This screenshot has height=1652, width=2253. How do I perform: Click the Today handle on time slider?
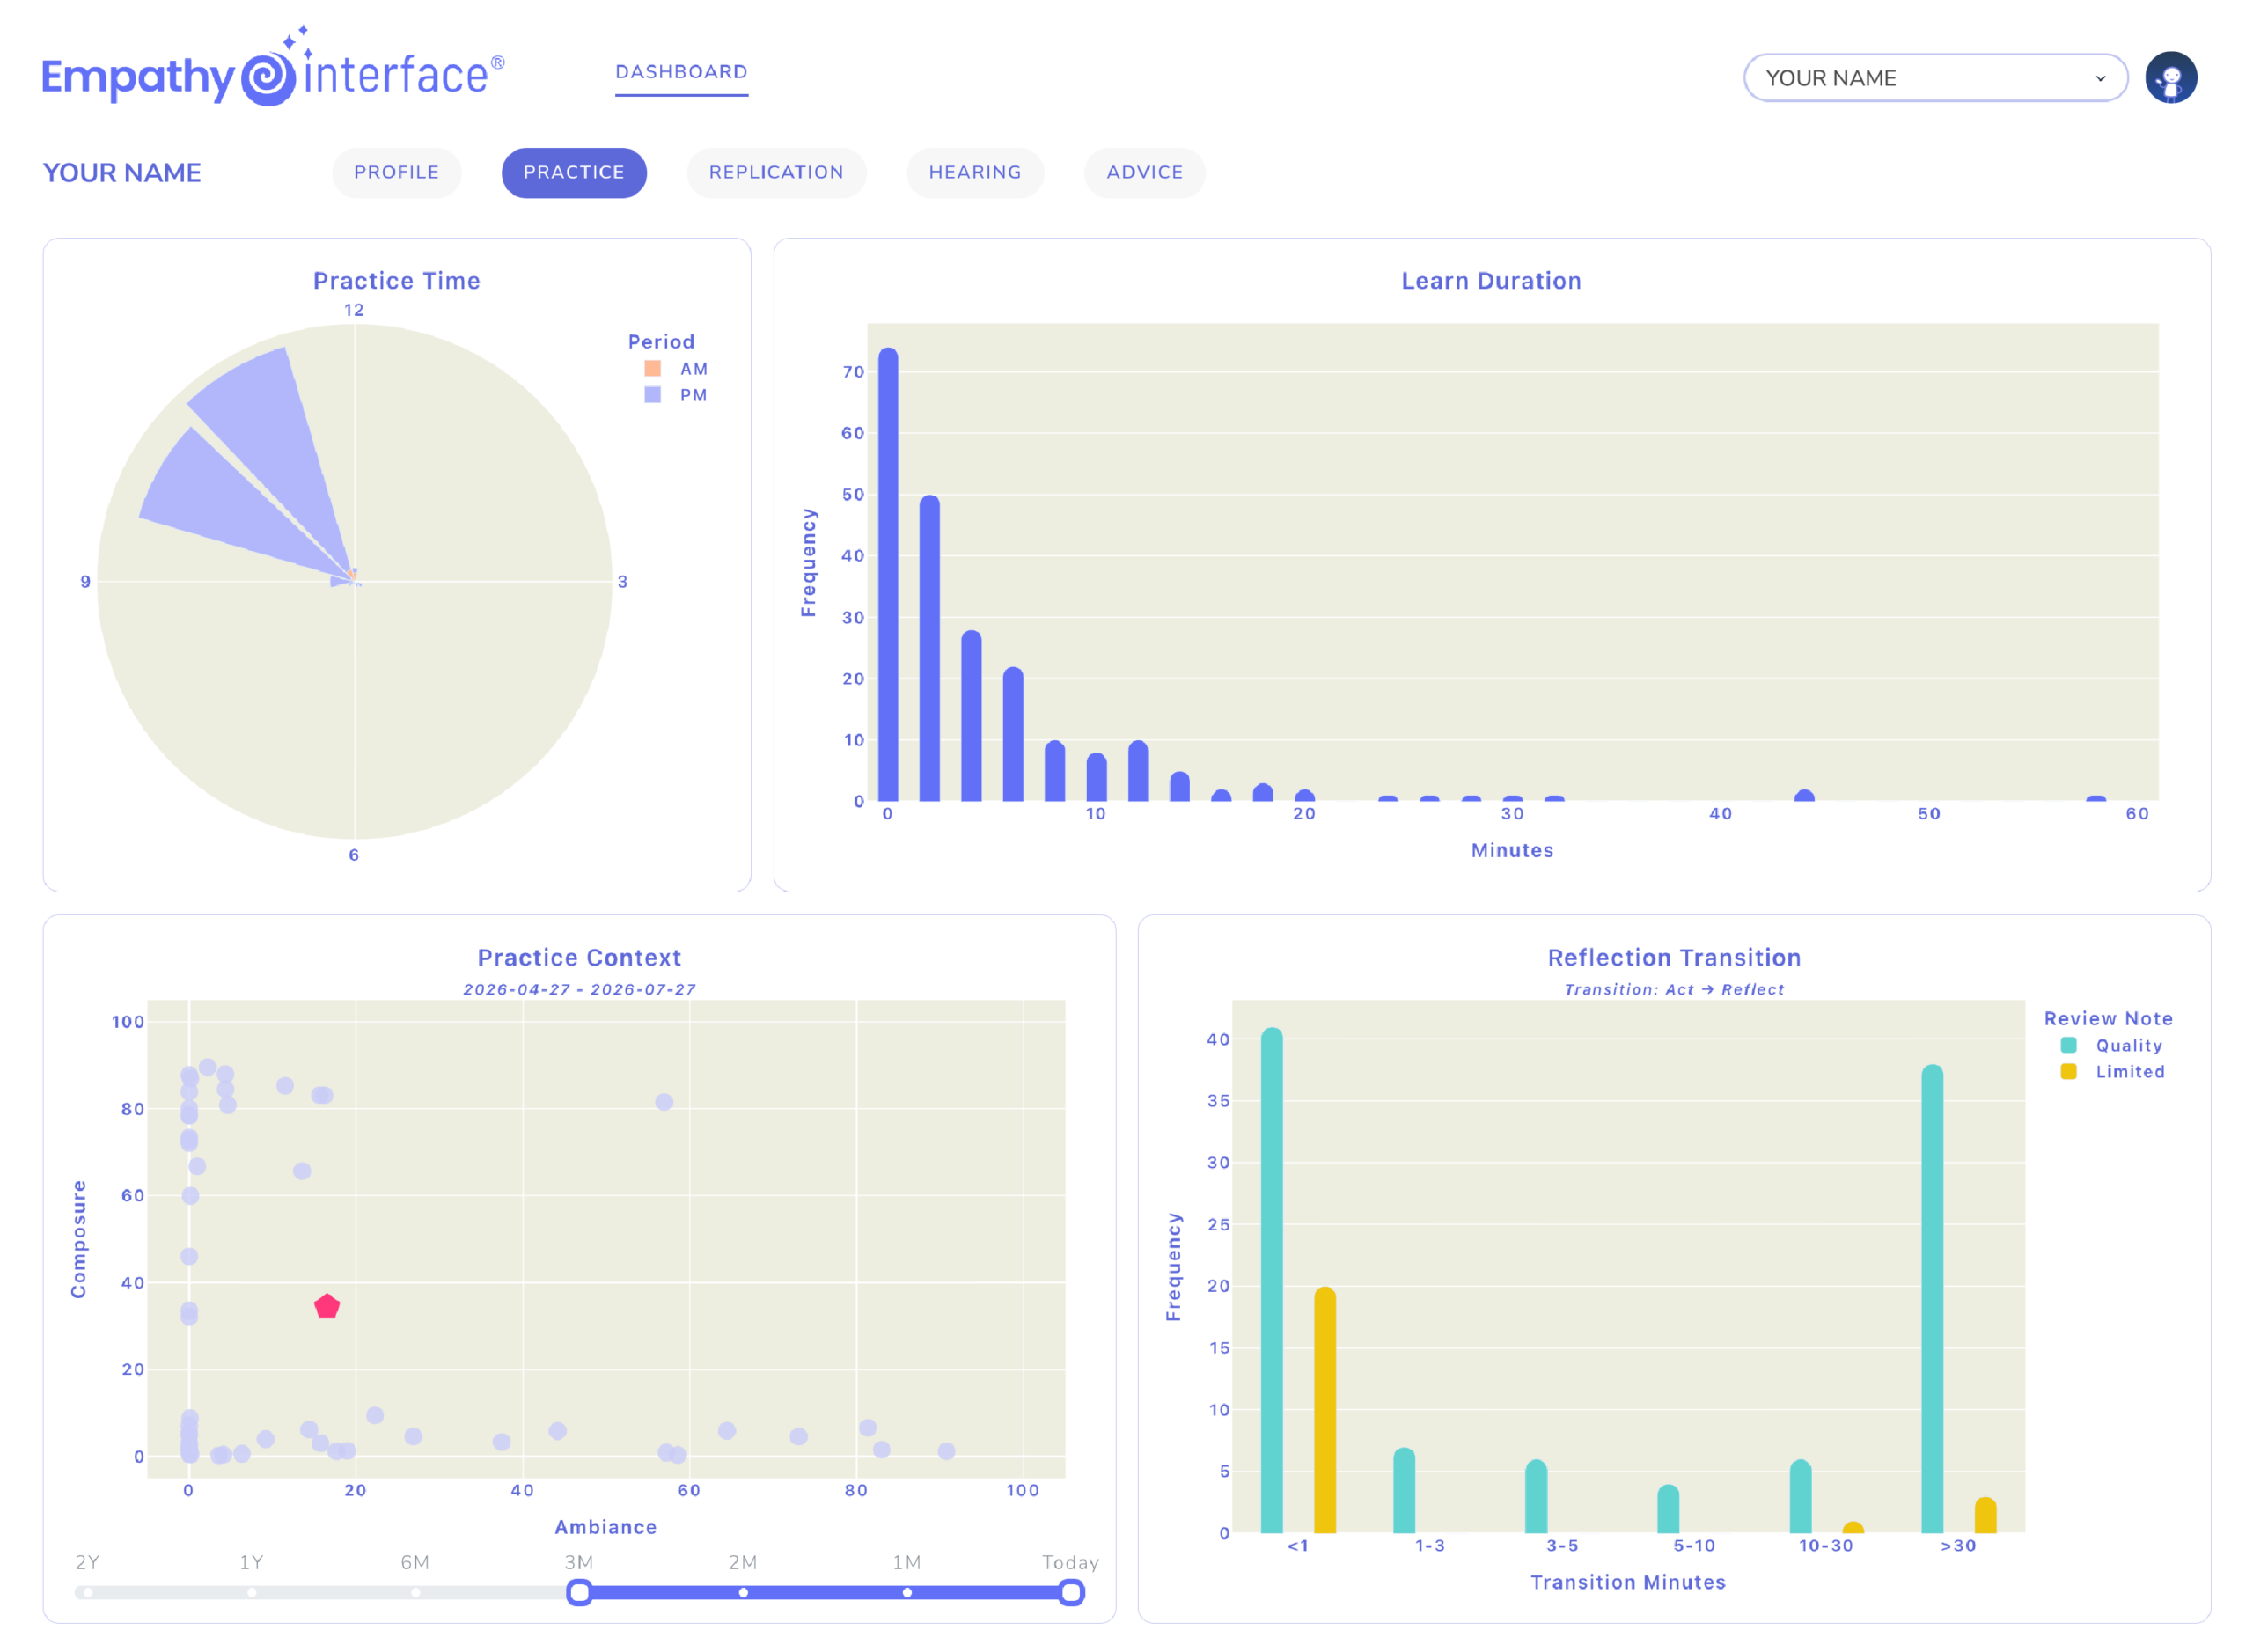click(x=1071, y=1592)
